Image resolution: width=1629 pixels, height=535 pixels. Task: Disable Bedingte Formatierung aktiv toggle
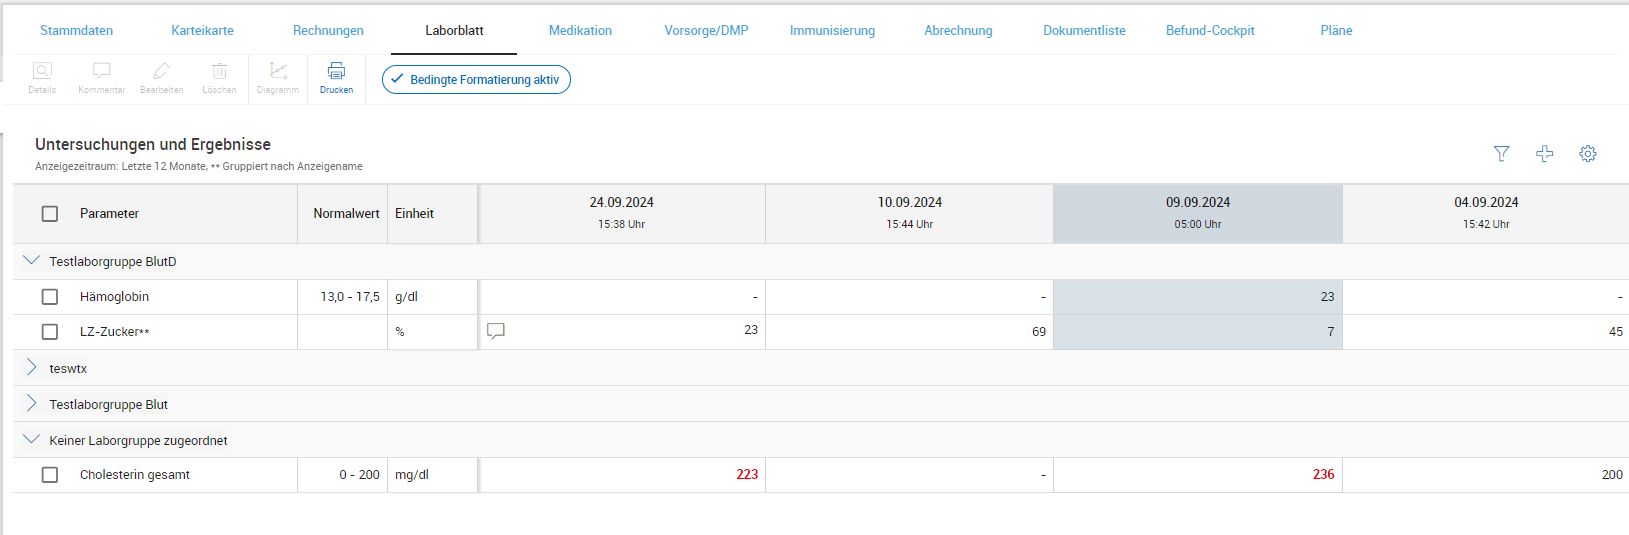click(476, 80)
